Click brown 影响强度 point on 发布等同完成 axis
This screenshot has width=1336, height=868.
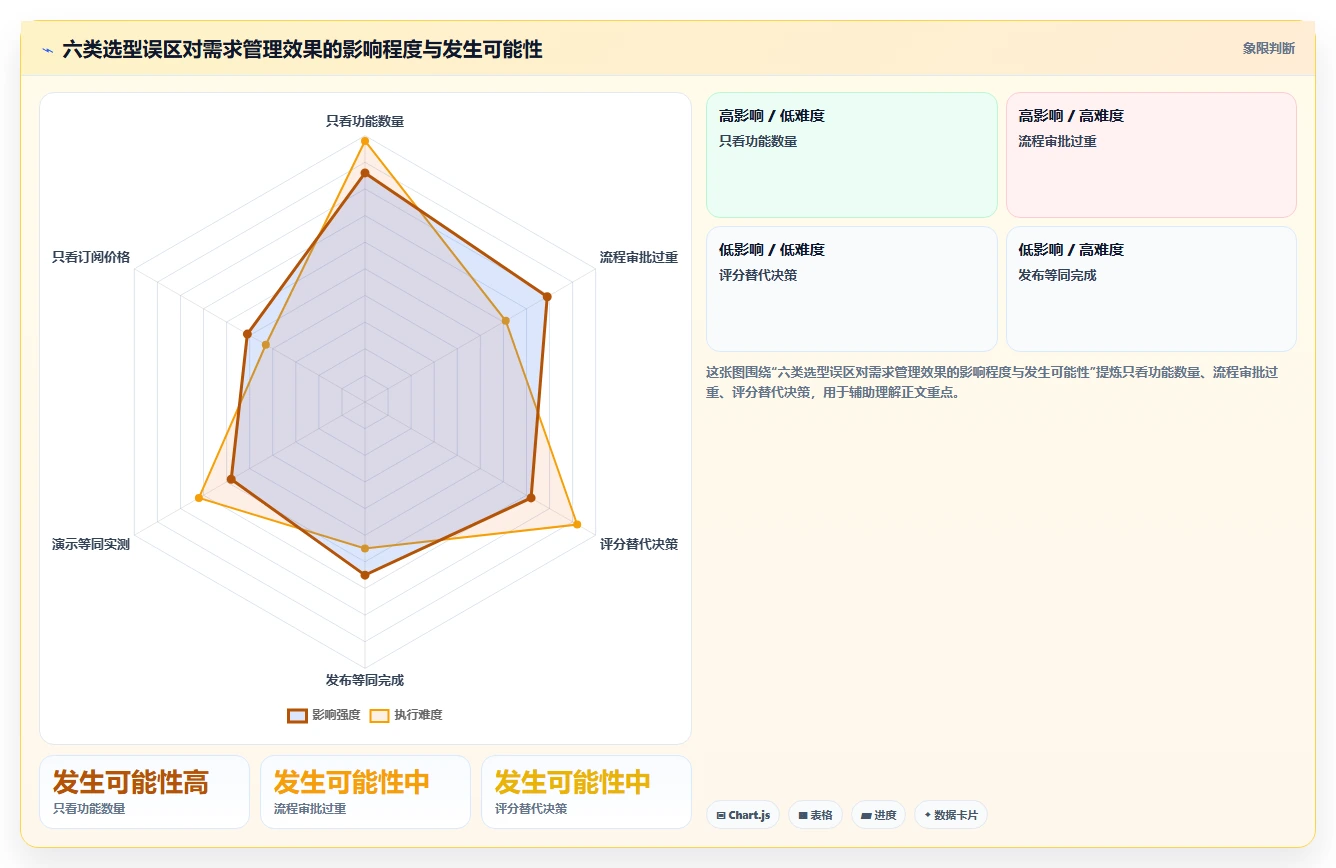click(x=365, y=575)
